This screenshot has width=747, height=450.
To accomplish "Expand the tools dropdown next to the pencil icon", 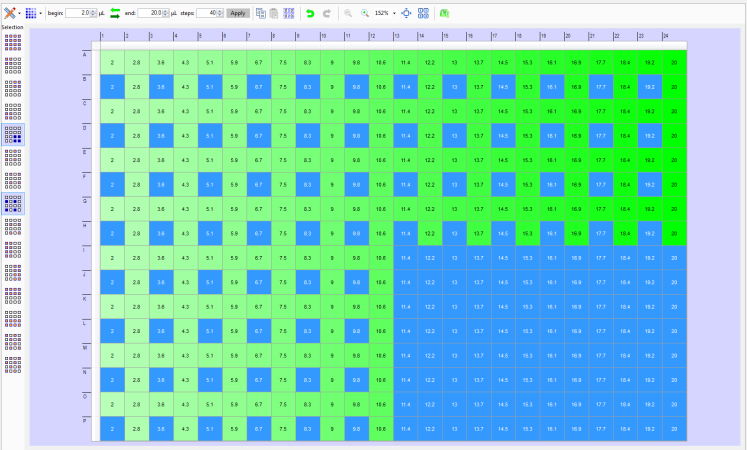I will 19,13.
